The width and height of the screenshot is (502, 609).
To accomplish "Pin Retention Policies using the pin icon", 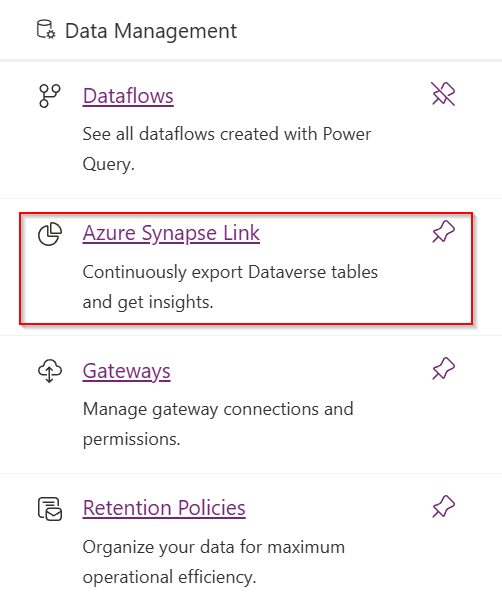I will [443, 506].
